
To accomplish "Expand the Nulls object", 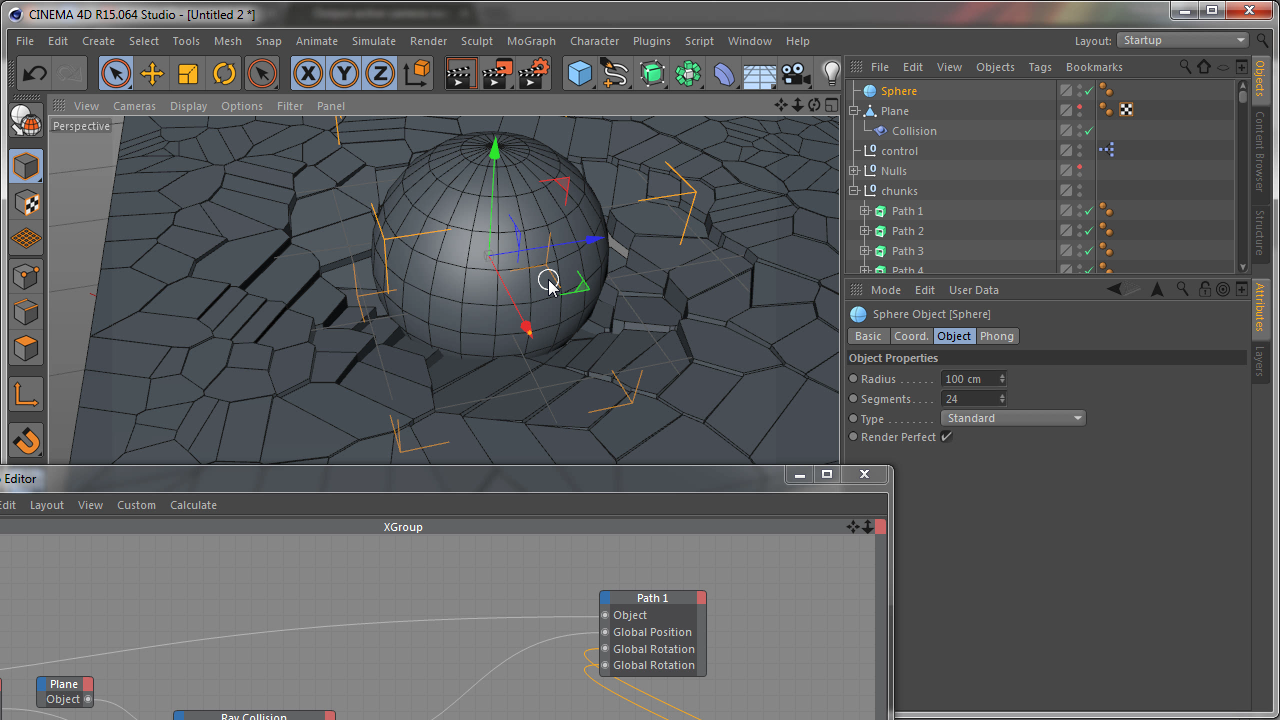I will click(x=854, y=171).
